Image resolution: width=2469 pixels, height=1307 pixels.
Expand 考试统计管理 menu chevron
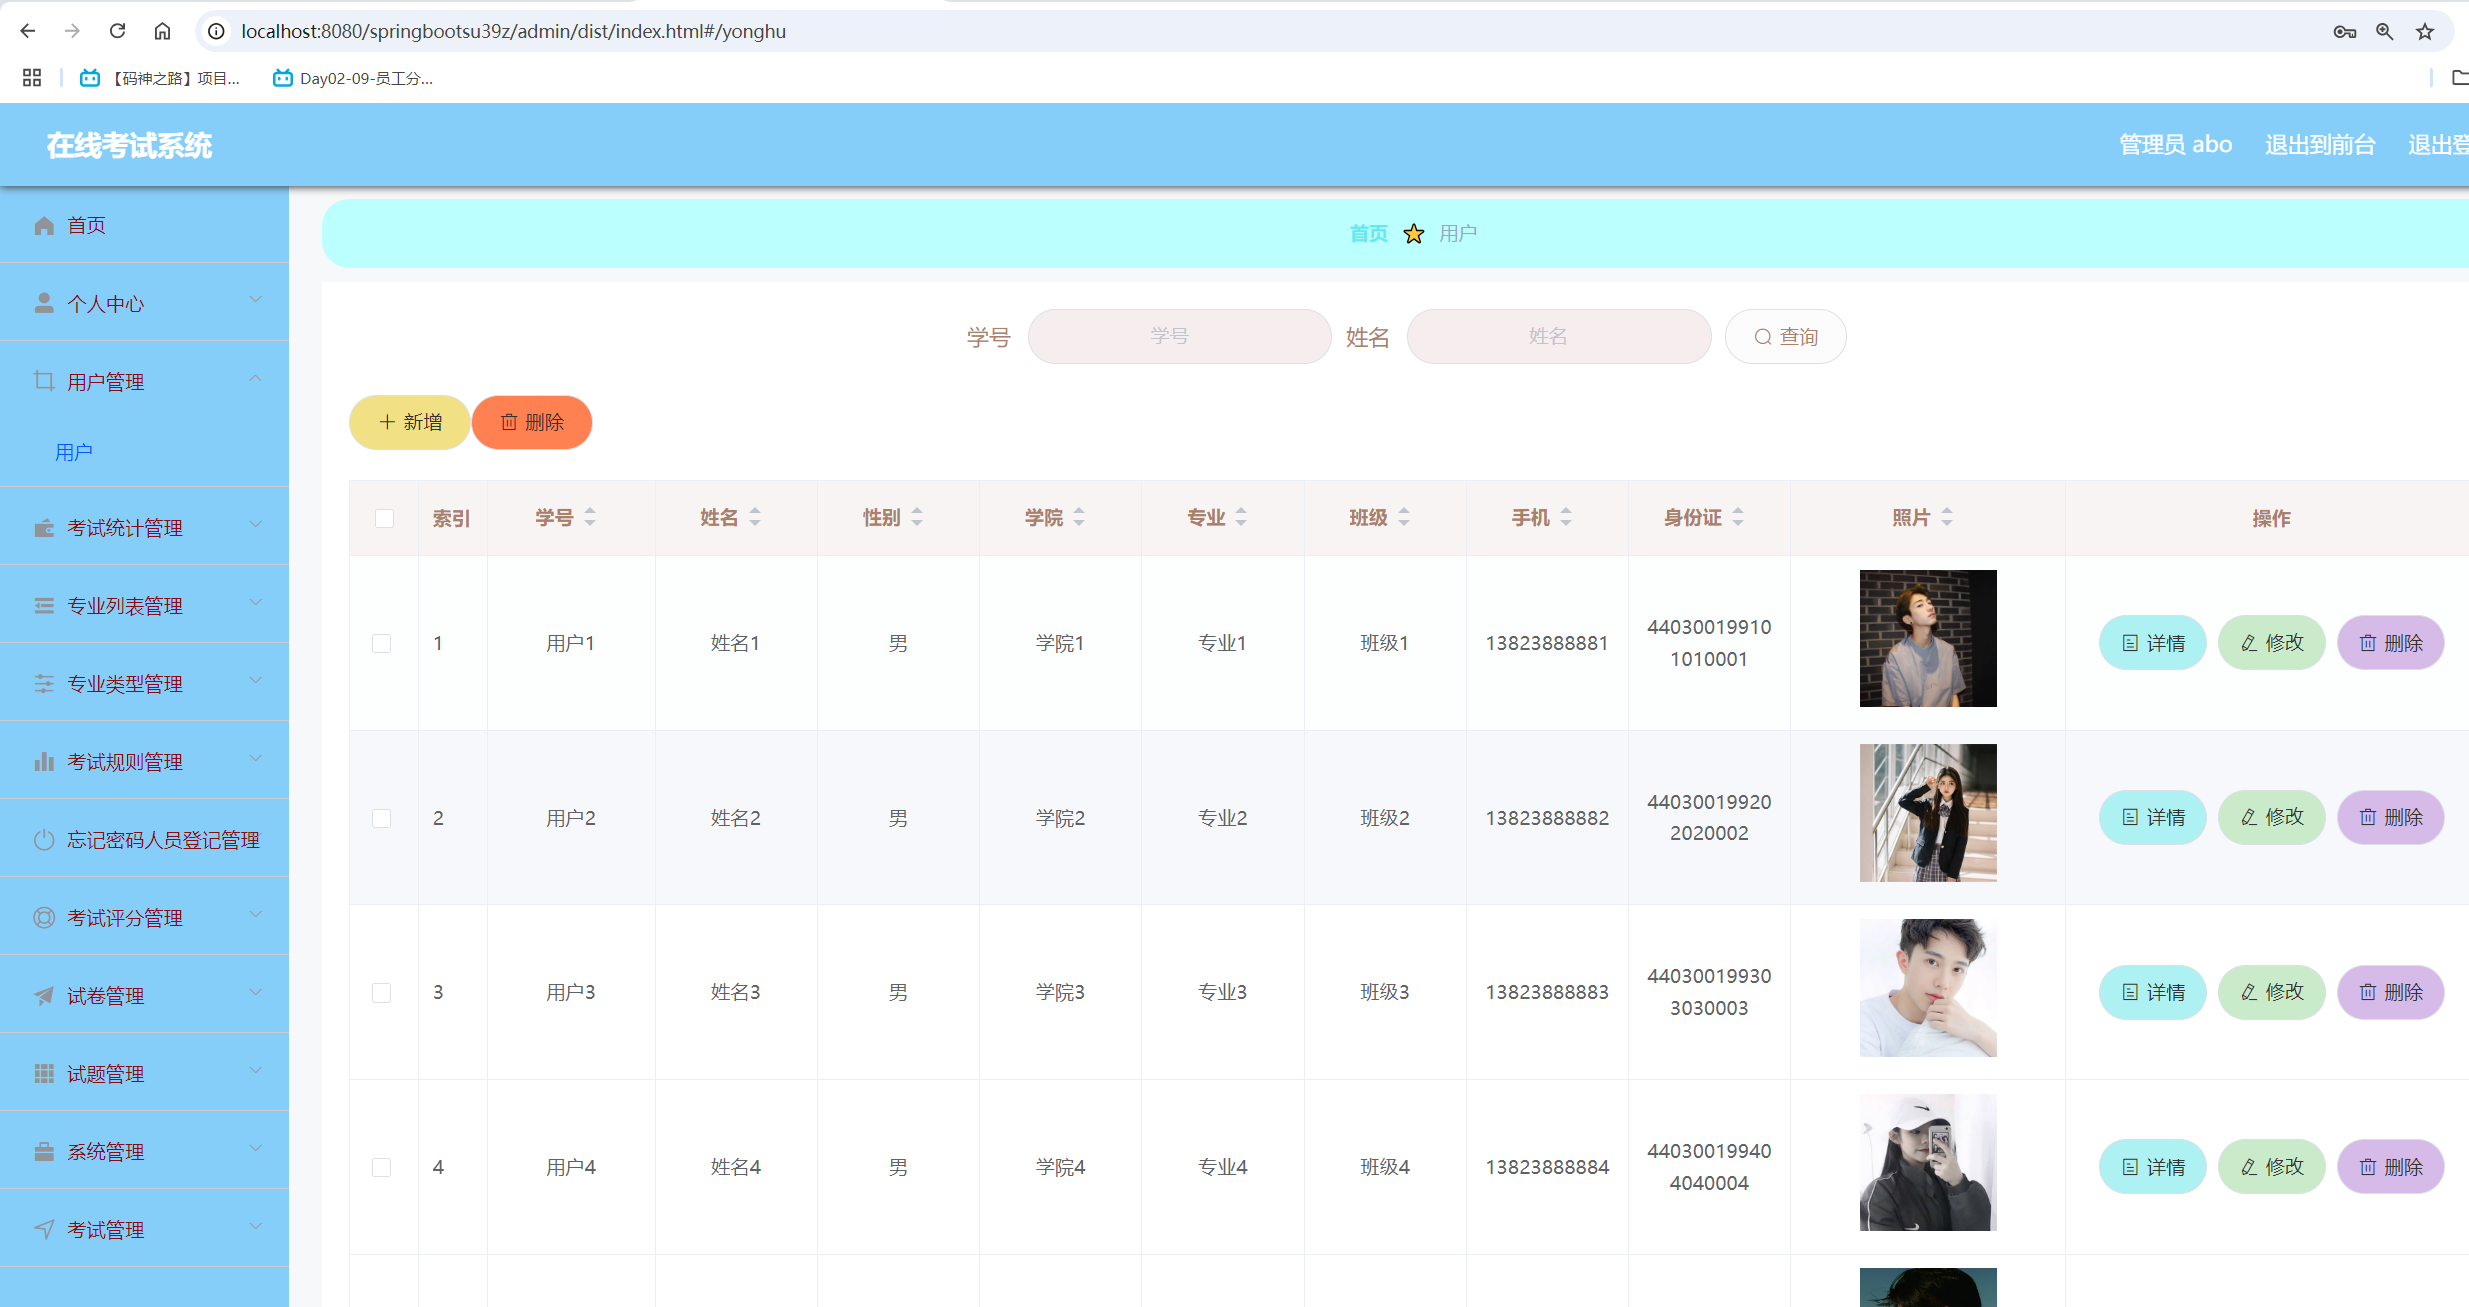point(255,525)
